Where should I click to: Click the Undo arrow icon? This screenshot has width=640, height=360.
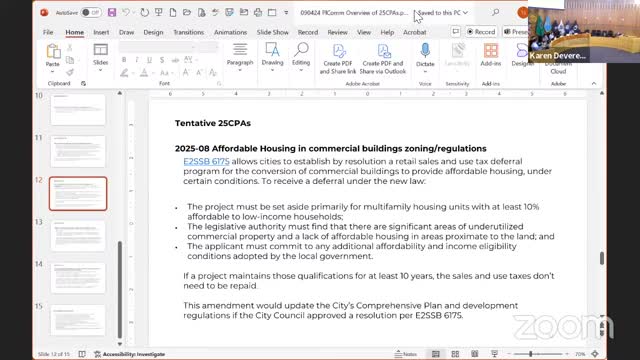pos(126,12)
